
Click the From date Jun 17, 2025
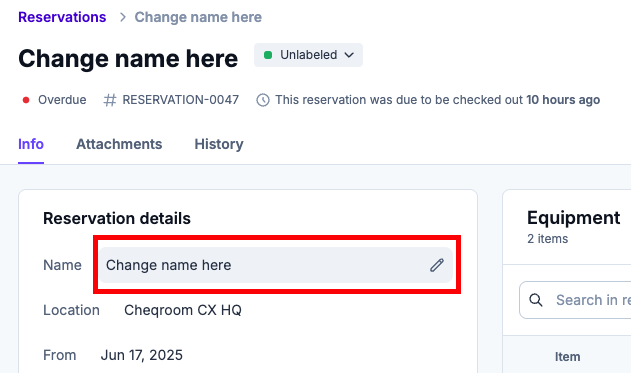coord(142,355)
